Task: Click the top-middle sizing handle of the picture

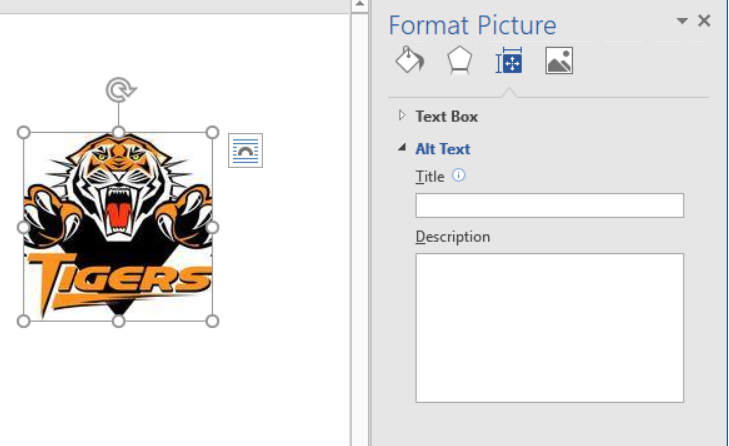Action: [x=119, y=133]
